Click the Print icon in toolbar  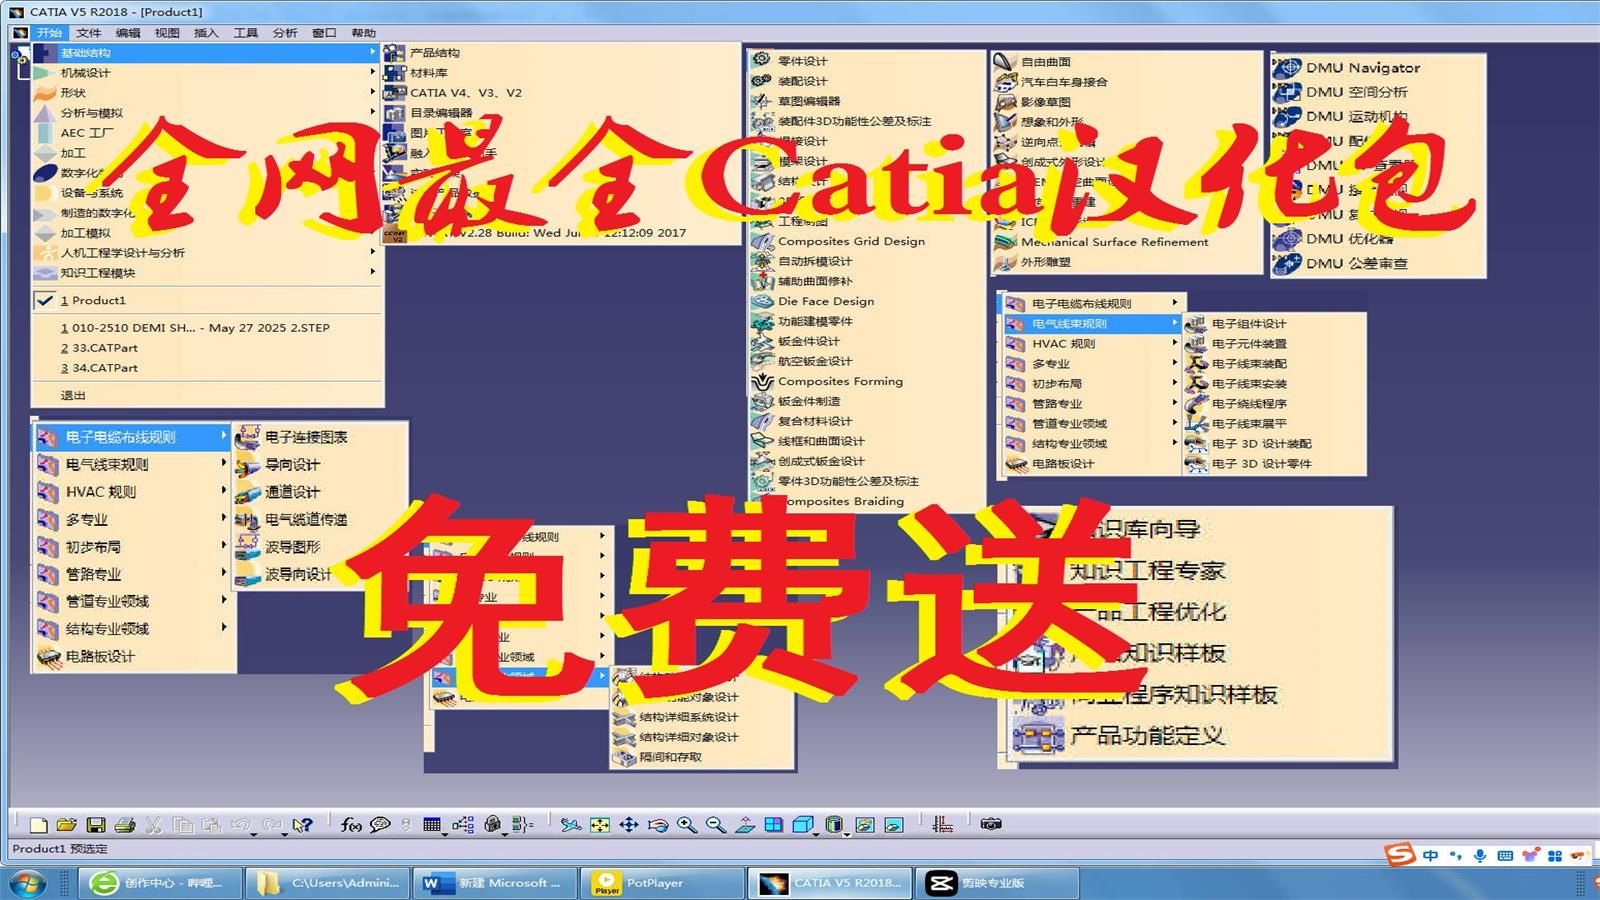(x=125, y=825)
